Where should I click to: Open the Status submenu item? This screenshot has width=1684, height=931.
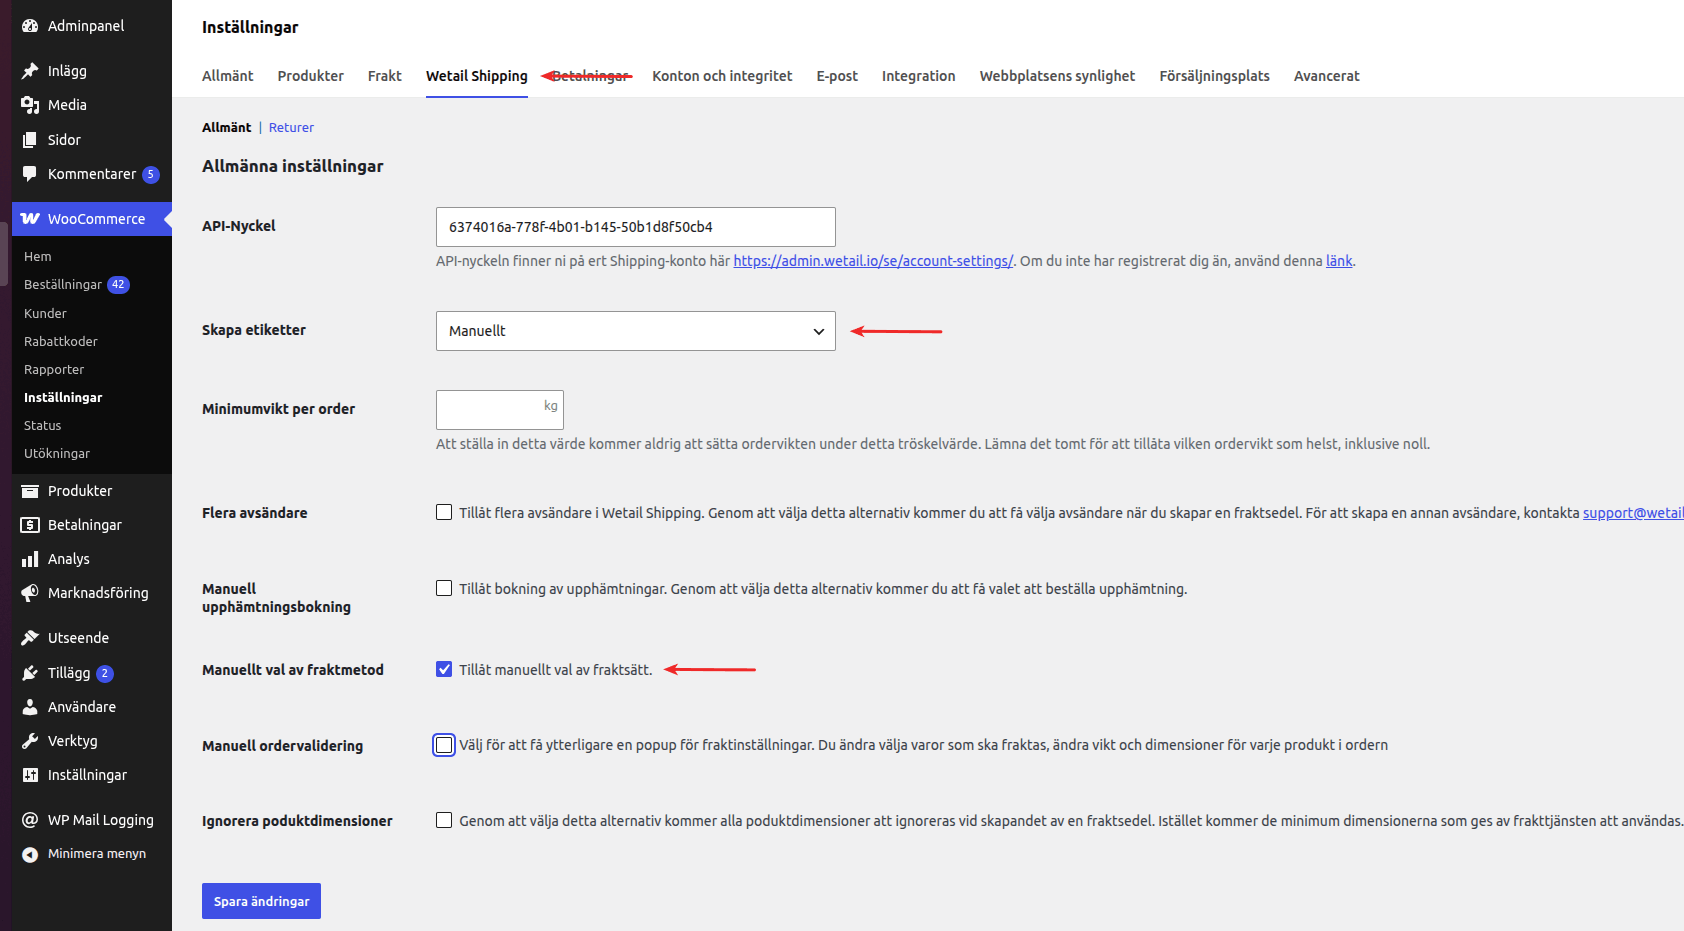click(43, 425)
